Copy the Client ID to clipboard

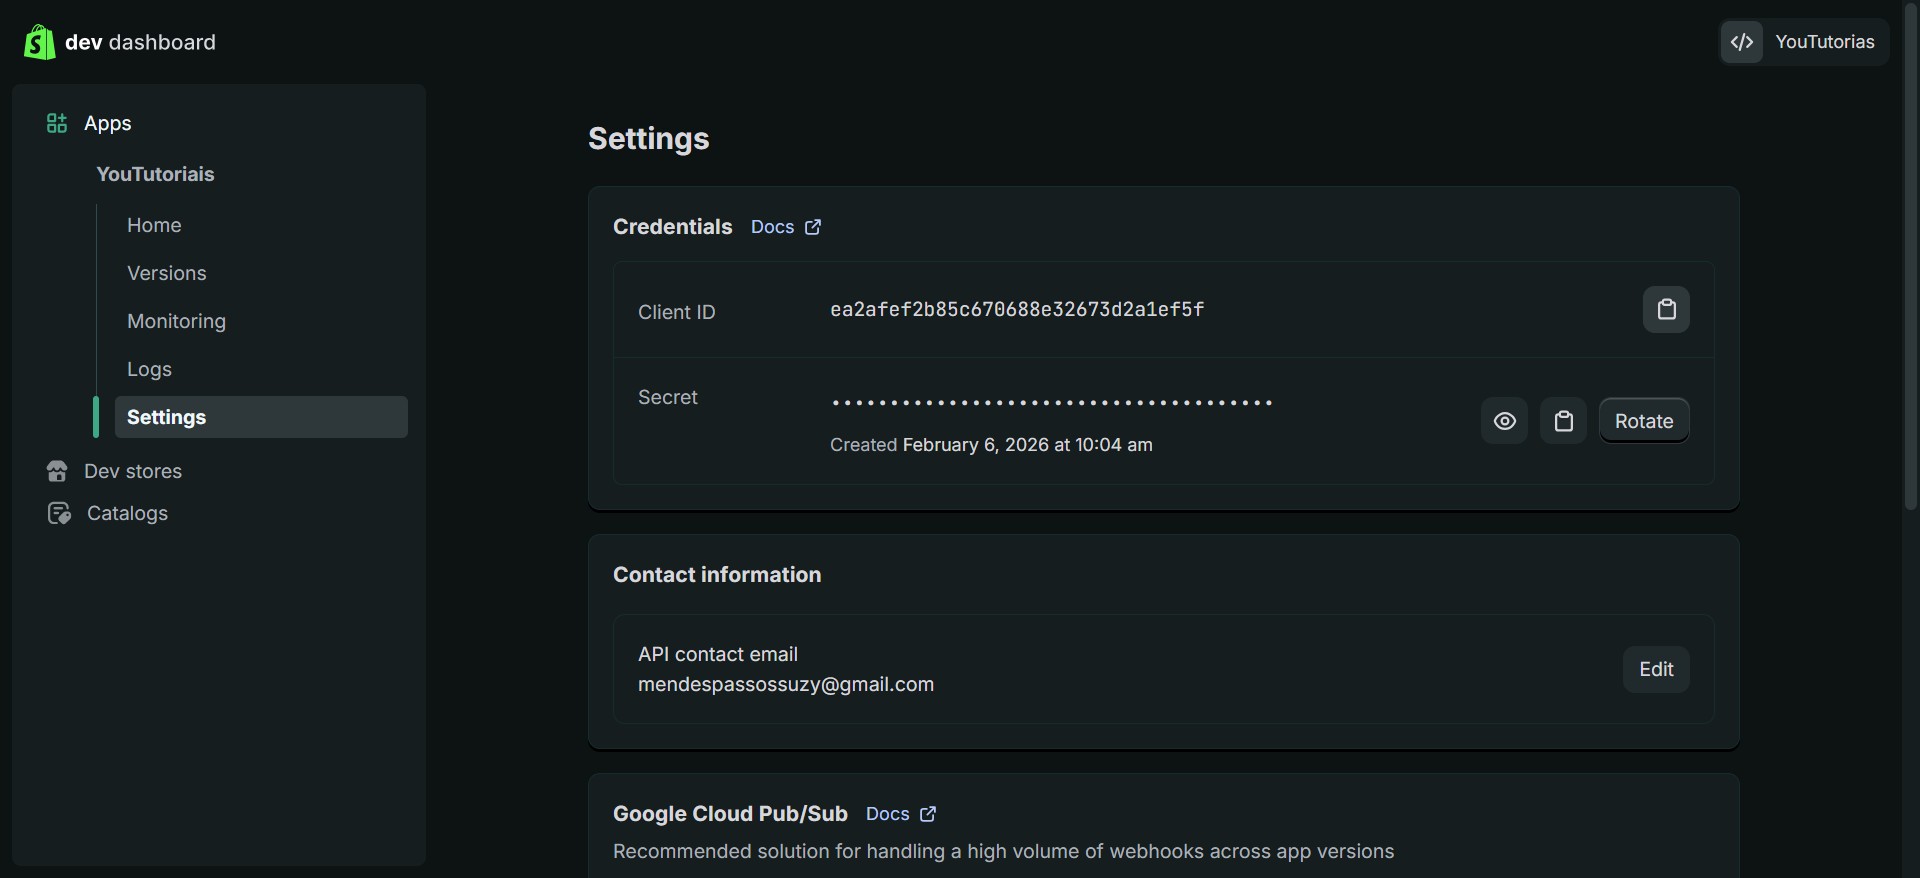click(1666, 310)
